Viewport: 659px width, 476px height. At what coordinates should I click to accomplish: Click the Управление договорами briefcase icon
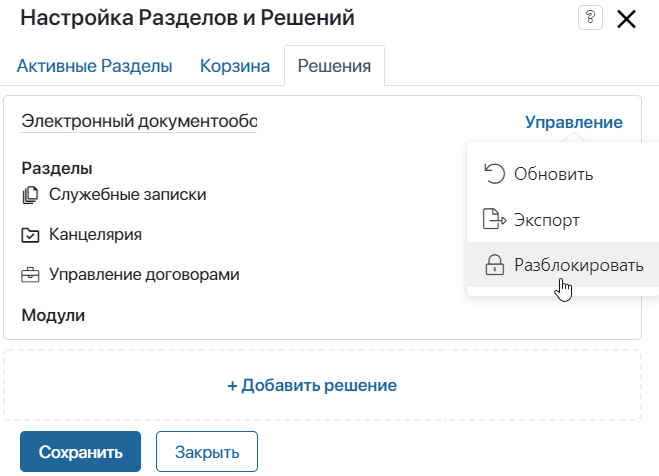tap(30, 275)
